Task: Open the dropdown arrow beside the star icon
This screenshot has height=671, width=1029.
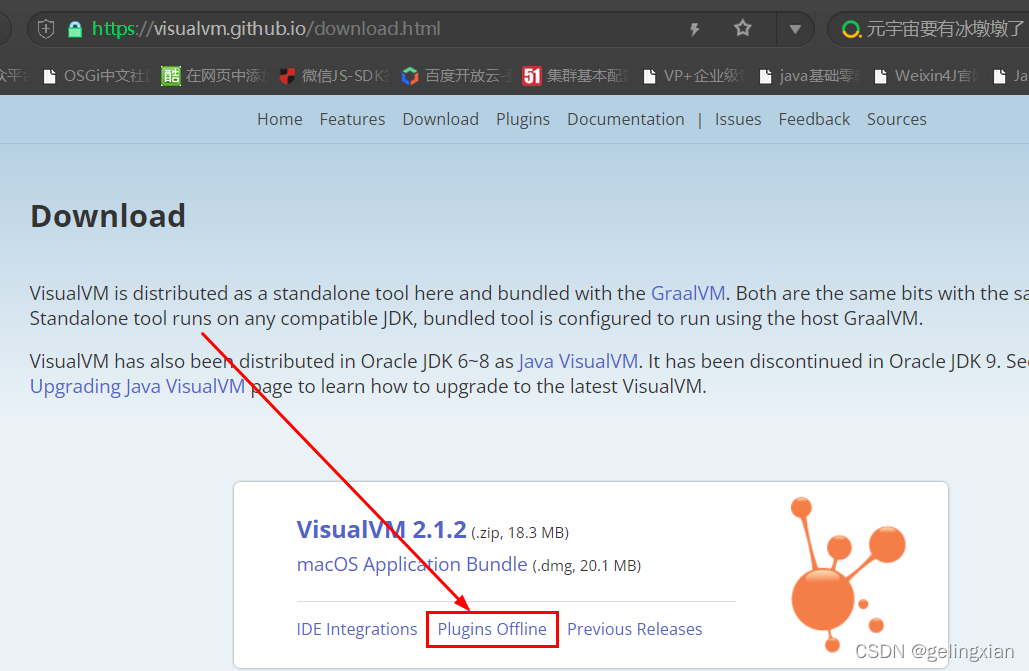Action: click(x=795, y=28)
